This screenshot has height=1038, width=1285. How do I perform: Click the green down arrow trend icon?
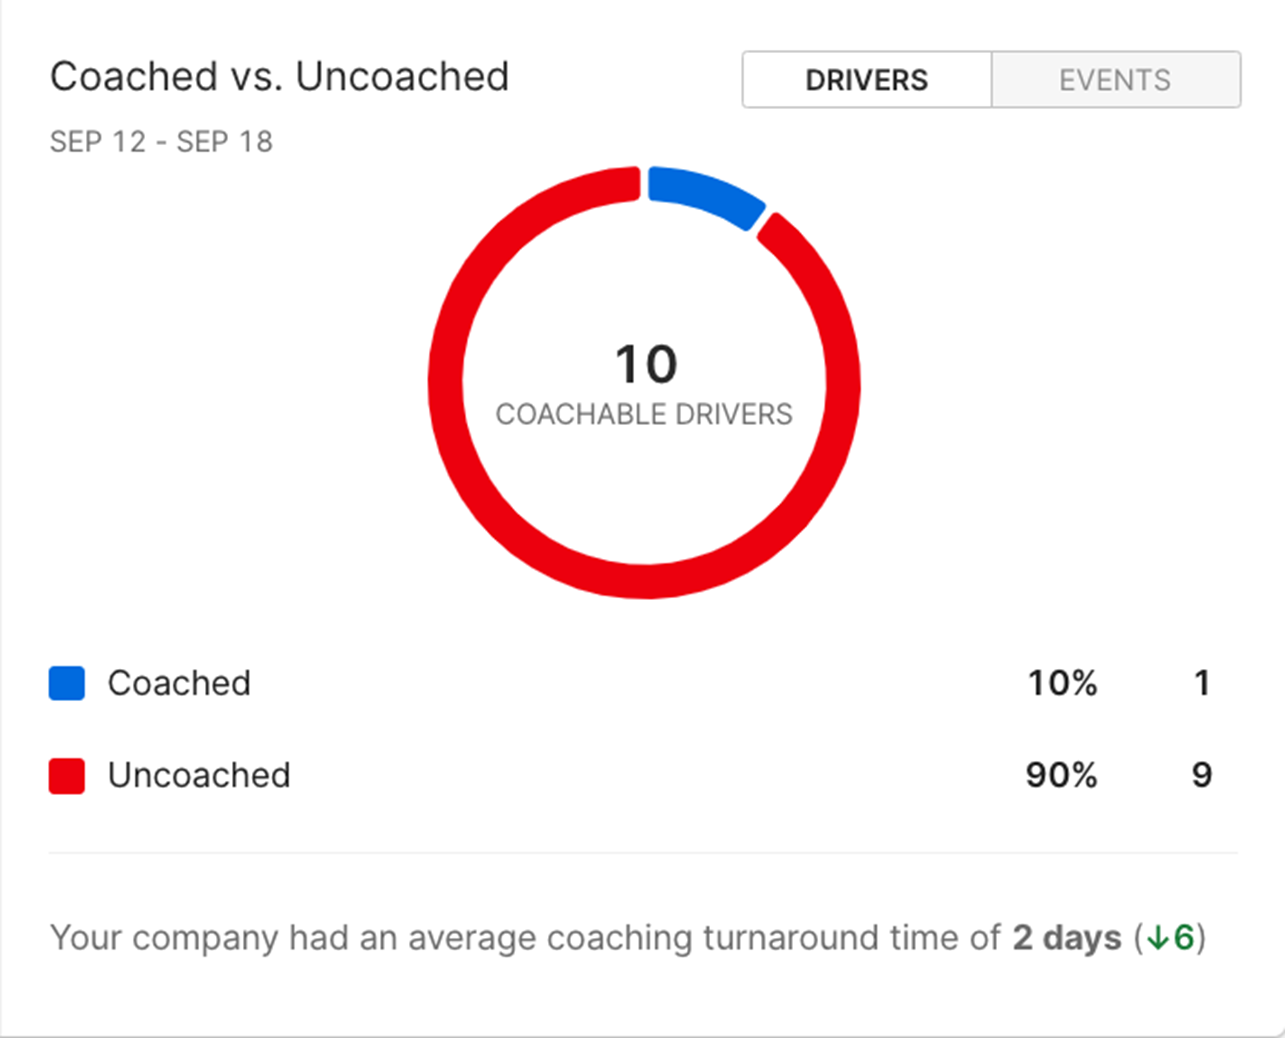point(1158,938)
